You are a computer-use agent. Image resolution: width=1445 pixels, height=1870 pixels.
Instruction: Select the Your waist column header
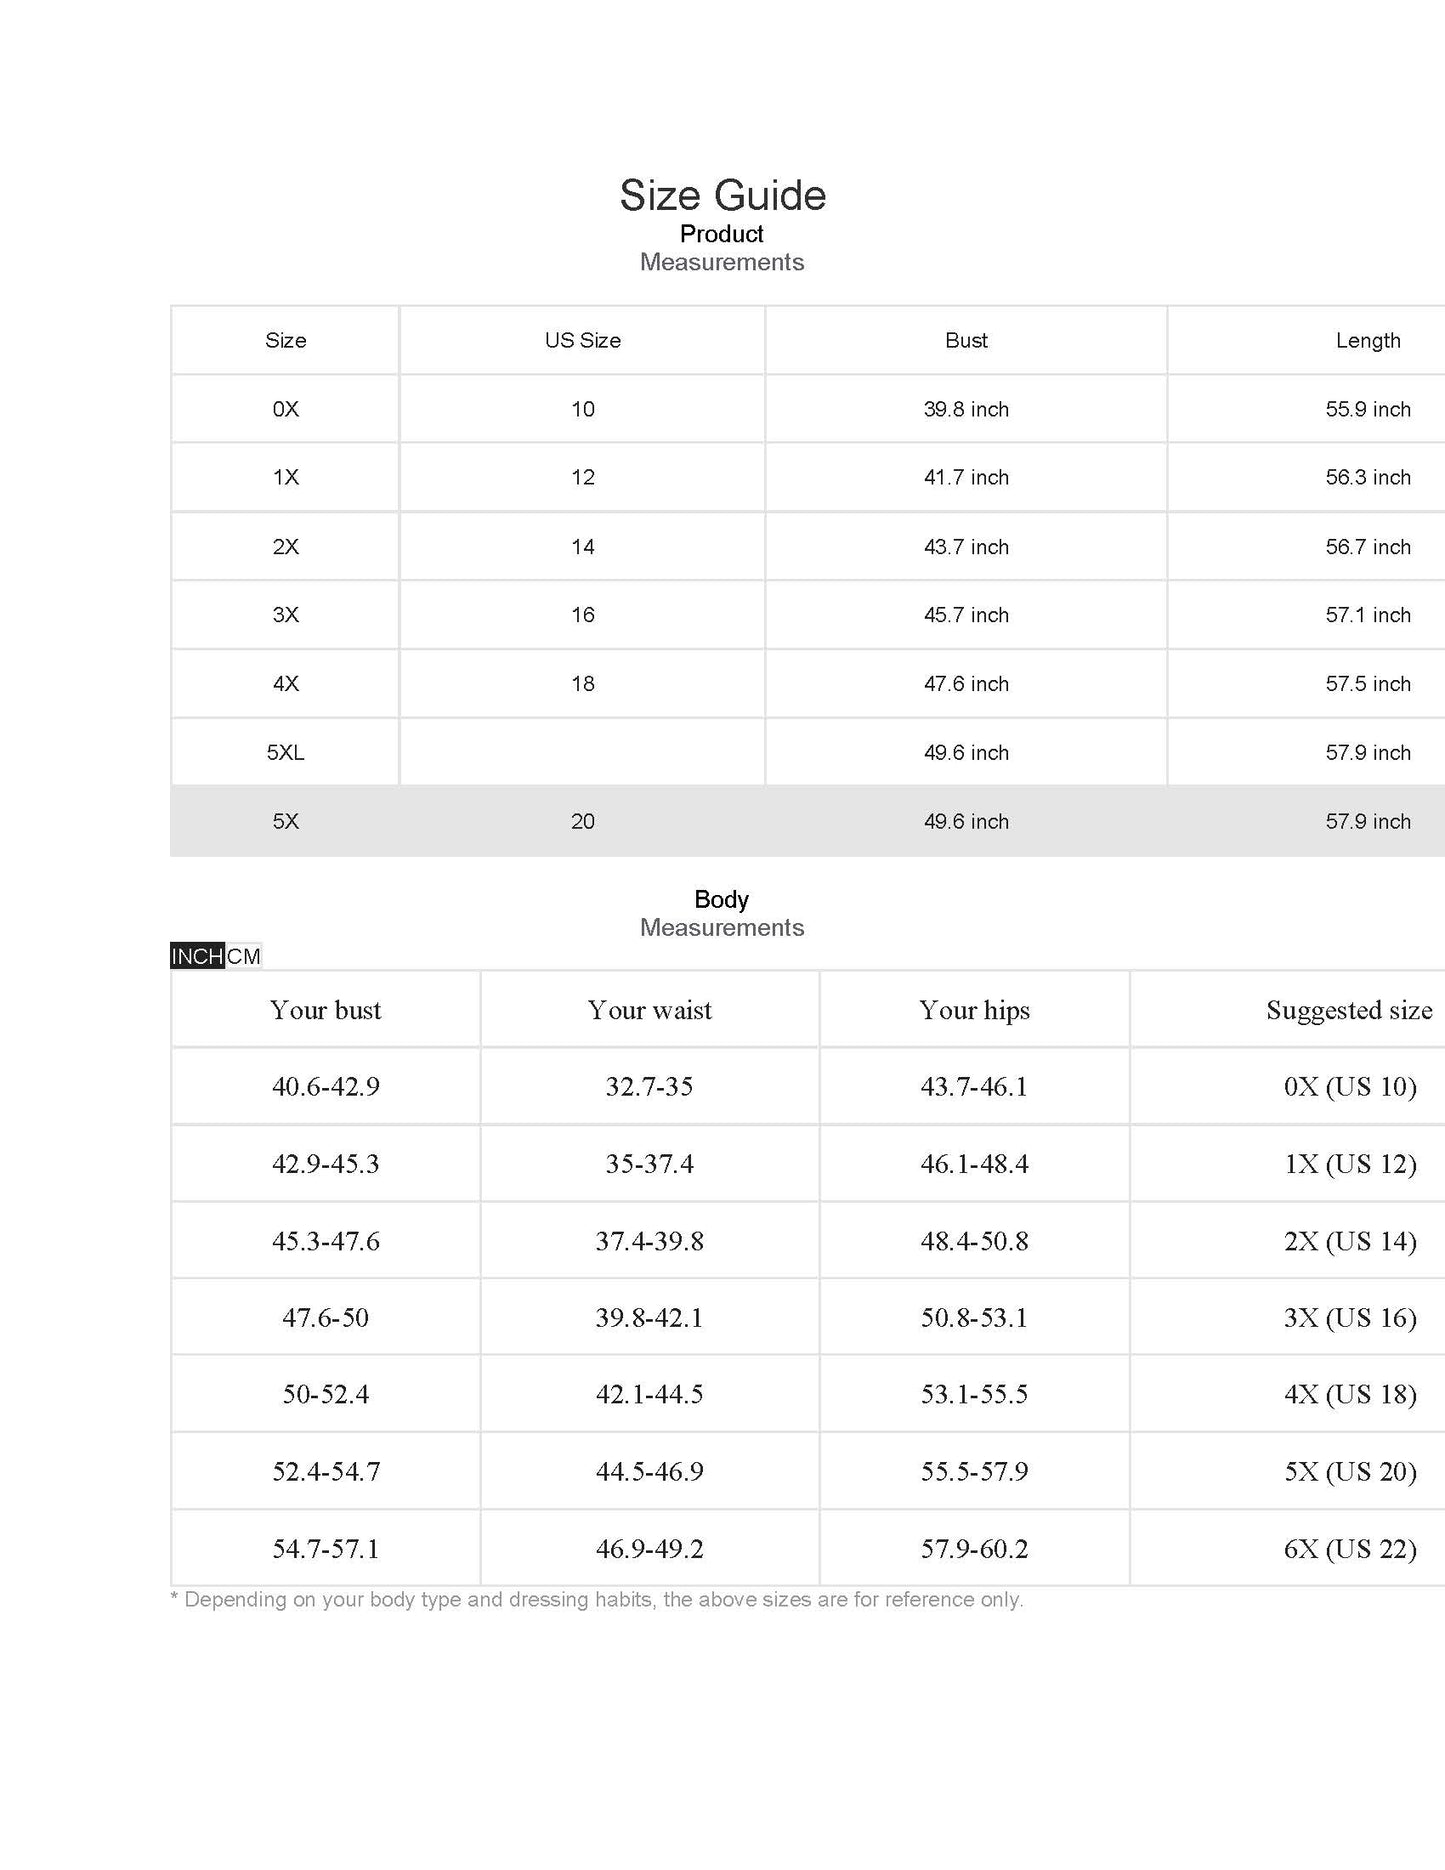coord(650,1010)
